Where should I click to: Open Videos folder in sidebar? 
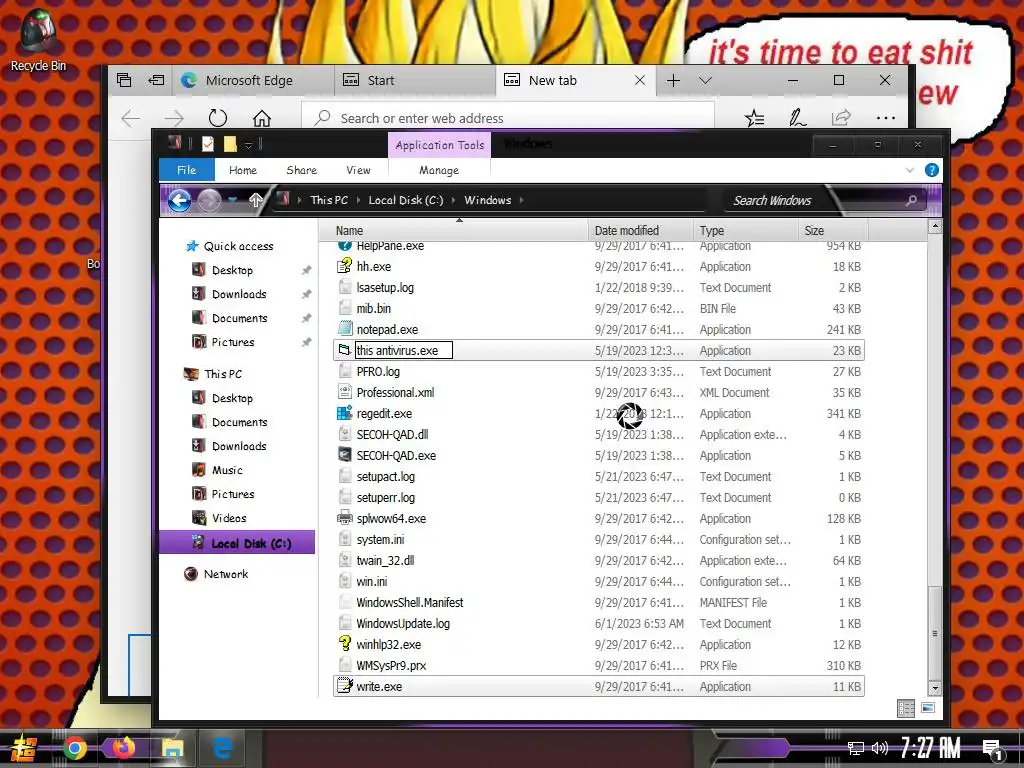pos(229,518)
